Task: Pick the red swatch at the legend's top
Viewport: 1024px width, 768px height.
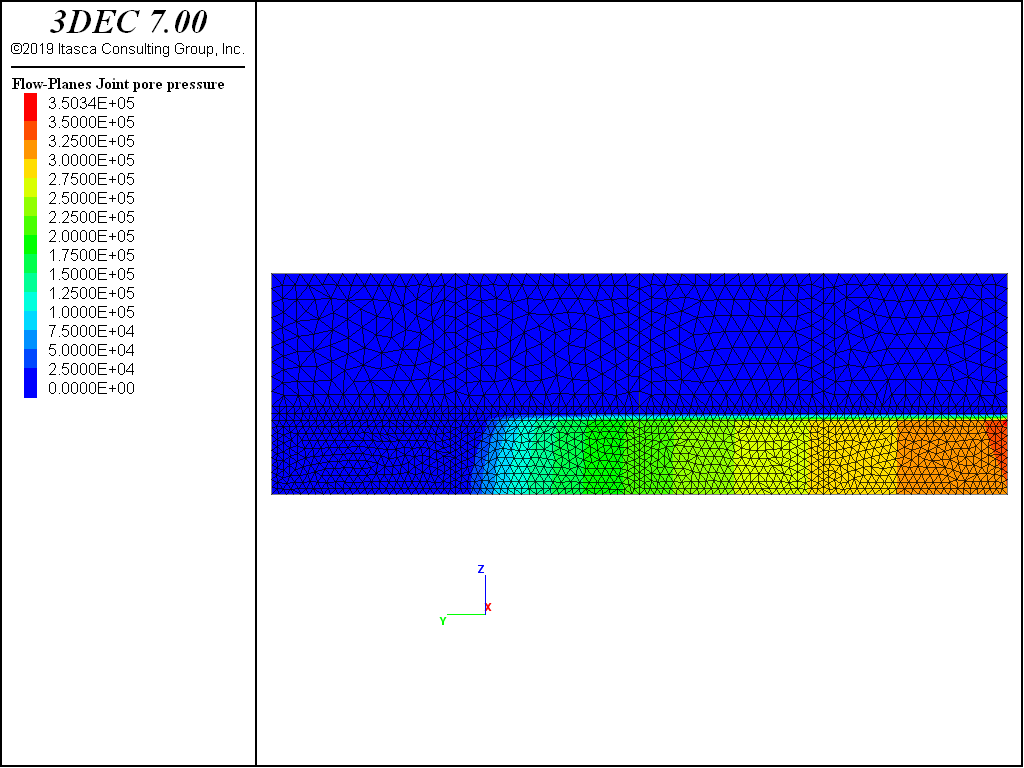Action: (x=31, y=107)
